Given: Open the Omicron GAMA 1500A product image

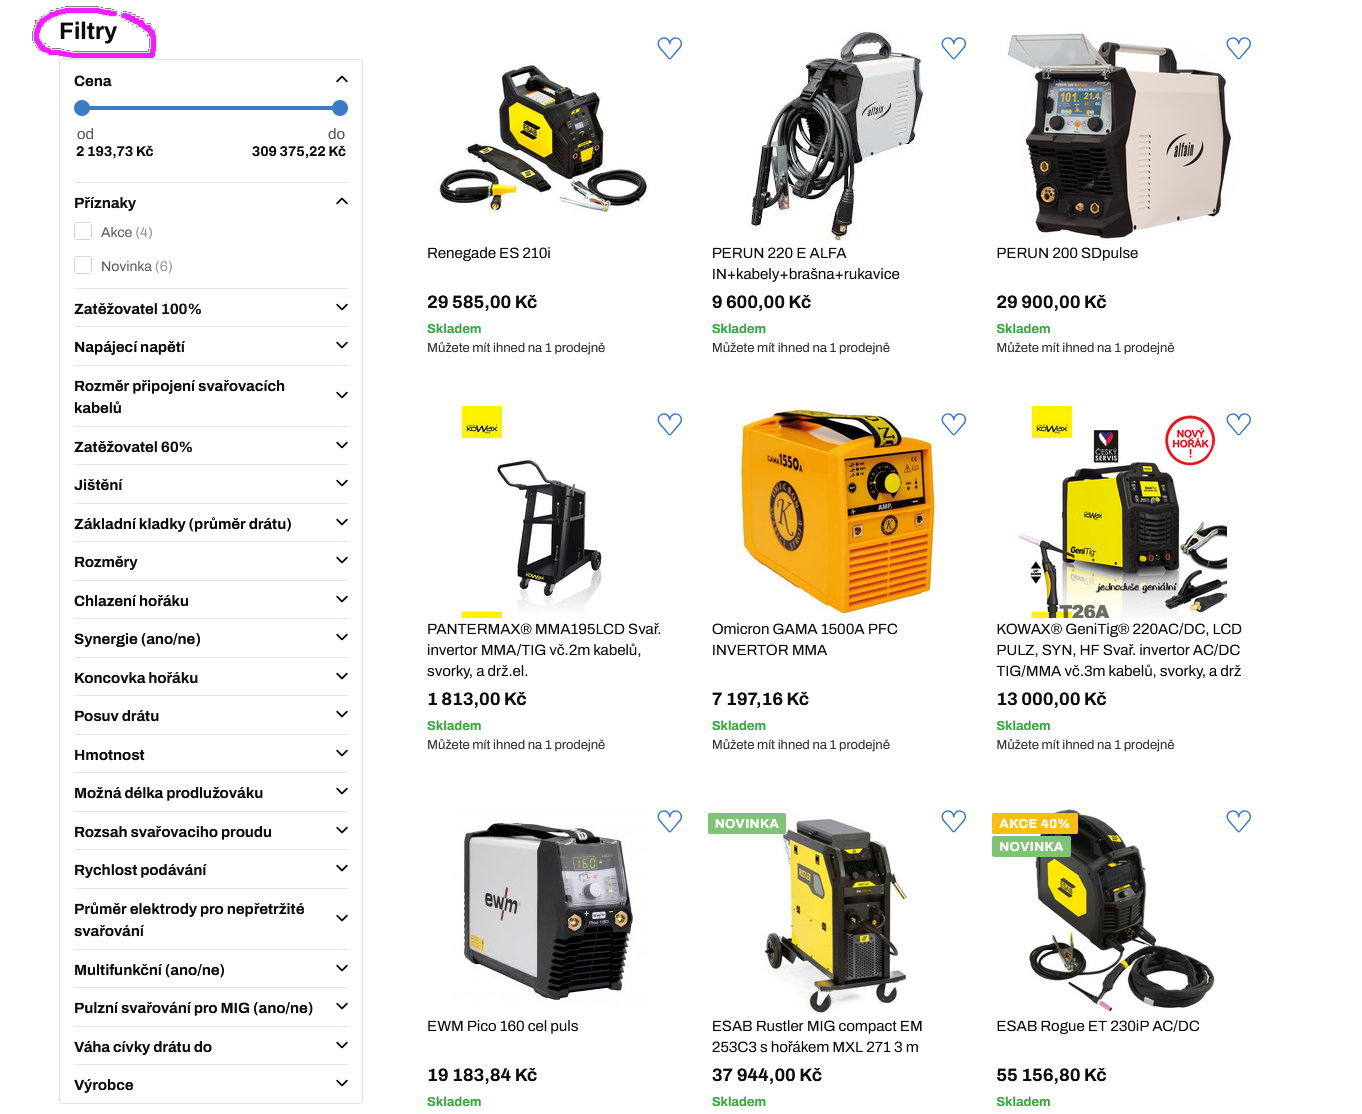Looking at the screenshot, I should [x=836, y=511].
